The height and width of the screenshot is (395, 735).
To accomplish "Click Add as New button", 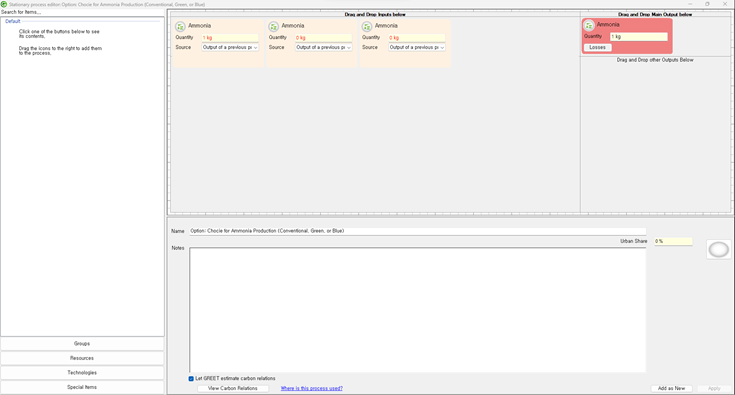I will coord(671,388).
